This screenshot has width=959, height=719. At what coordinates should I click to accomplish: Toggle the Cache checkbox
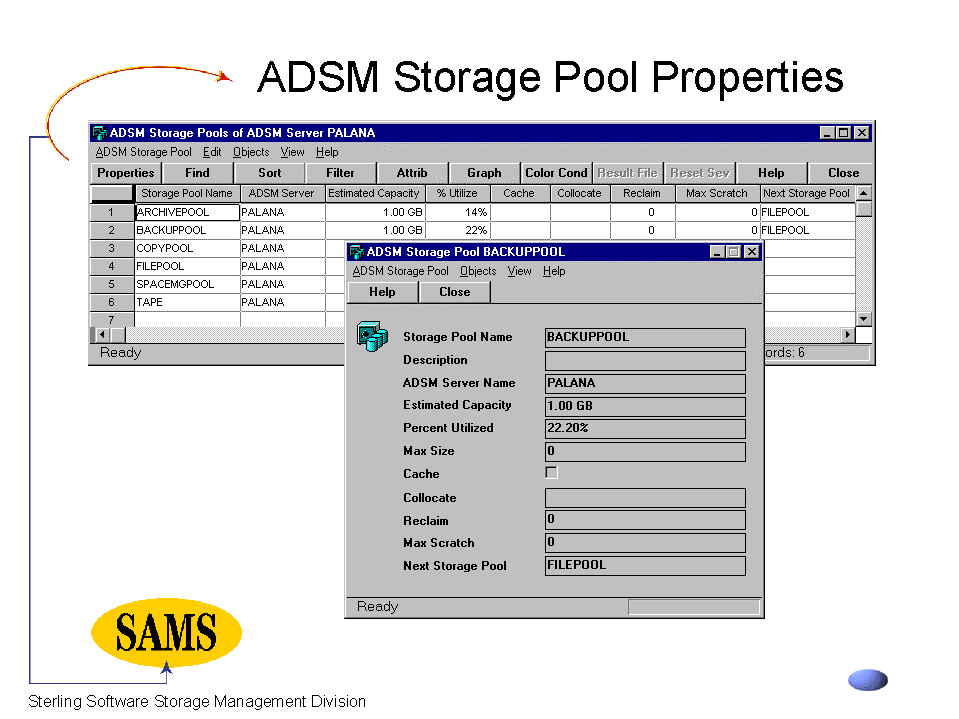[x=551, y=473]
